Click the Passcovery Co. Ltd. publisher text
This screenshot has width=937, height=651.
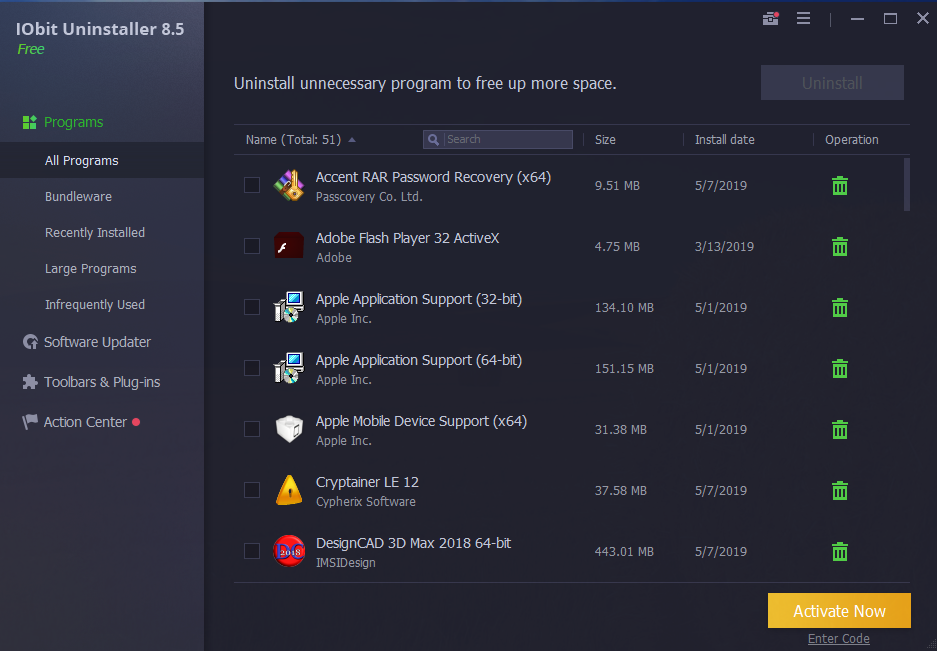click(x=369, y=197)
